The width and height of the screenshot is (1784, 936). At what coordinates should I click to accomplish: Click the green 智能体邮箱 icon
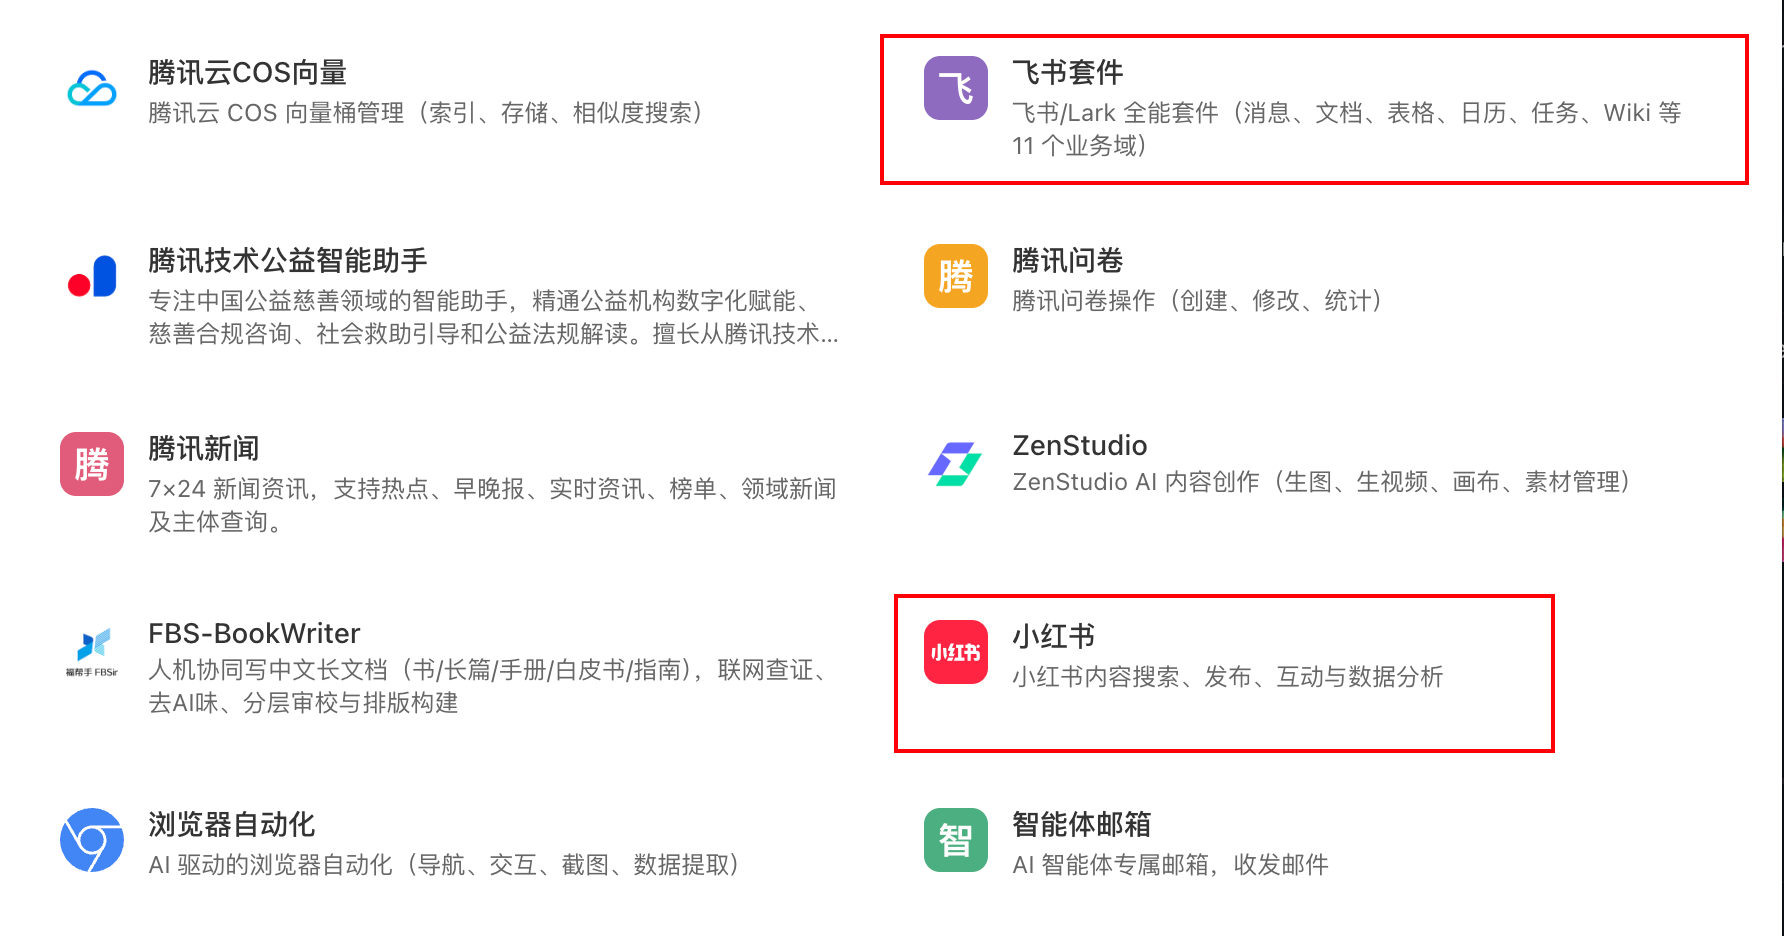click(956, 840)
